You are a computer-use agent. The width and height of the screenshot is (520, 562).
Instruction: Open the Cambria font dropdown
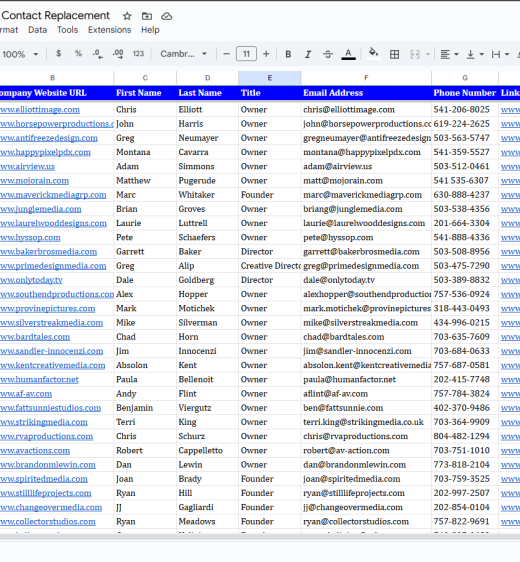tap(183, 54)
